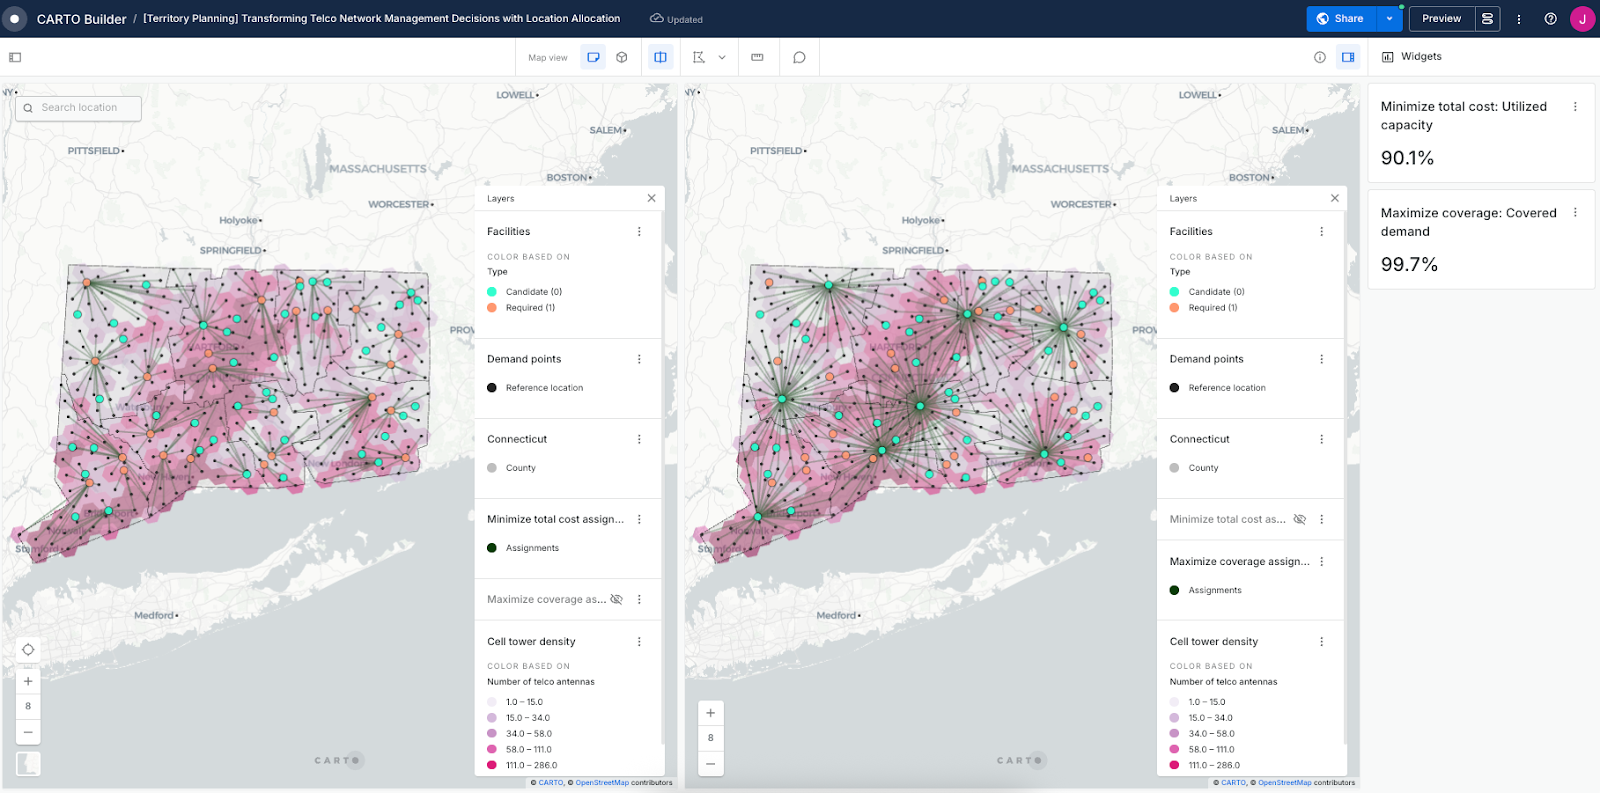Image resolution: width=1600 pixels, height=793 pixels.
Task: Toggle the left sidebar panel icon
Action: tap(15, 57)
